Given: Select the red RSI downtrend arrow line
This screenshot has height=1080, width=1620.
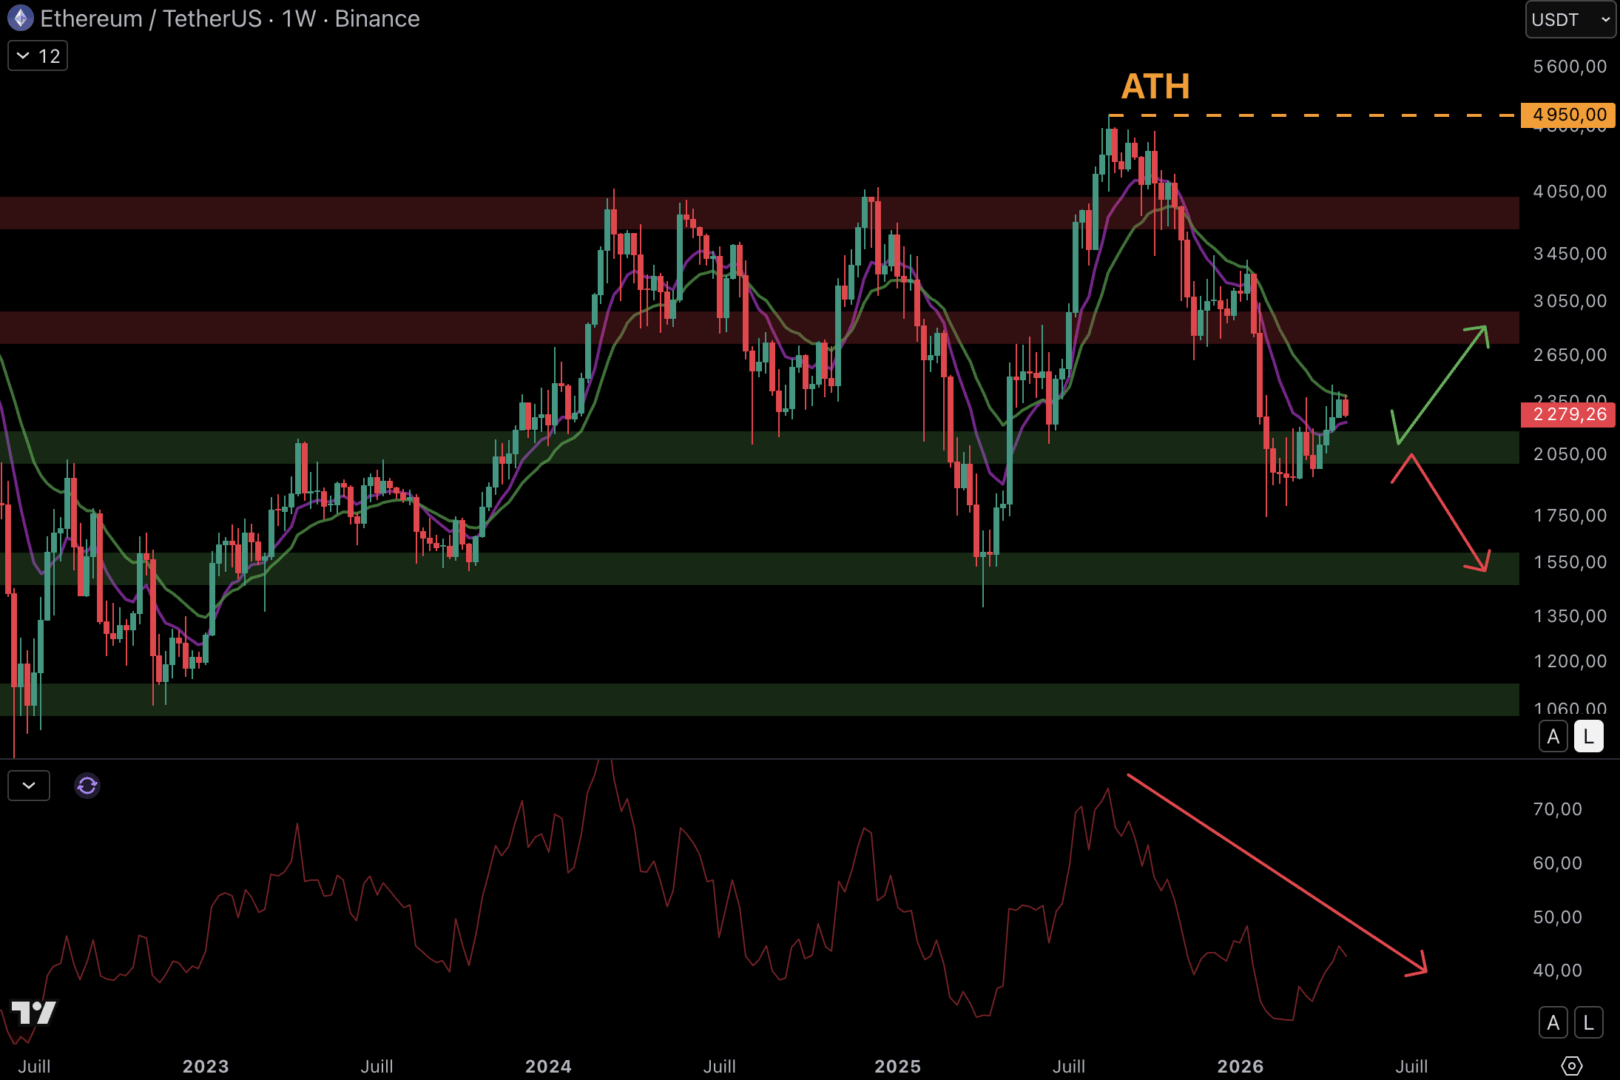Looking at the screenshot, I should point(1275,872).
